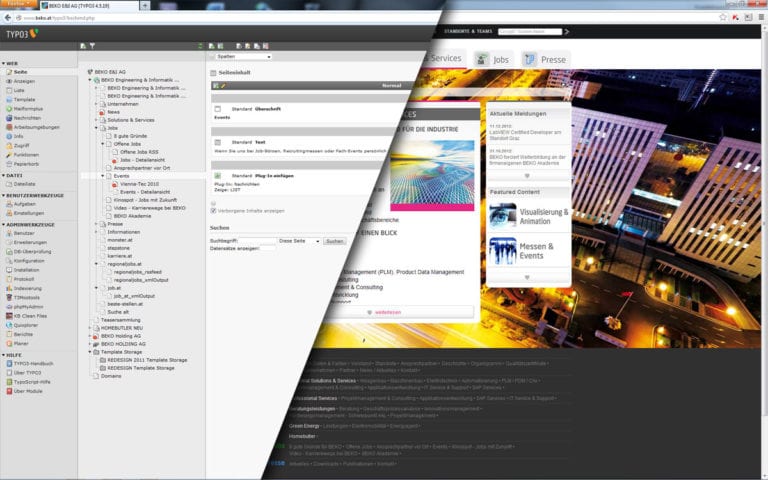Click the Datensätze anzeigen input field
This screenshot has height=480, width=768.
coord(268,249)
